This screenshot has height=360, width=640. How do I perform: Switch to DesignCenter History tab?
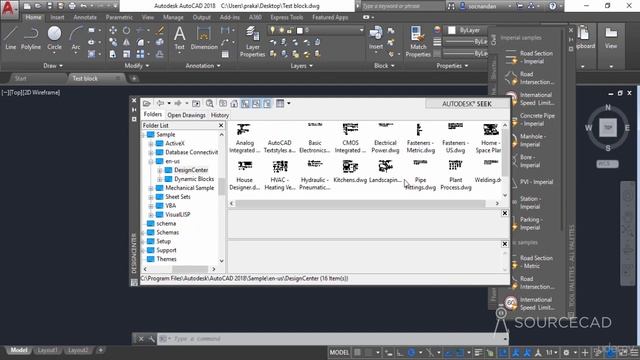[220, 115]
